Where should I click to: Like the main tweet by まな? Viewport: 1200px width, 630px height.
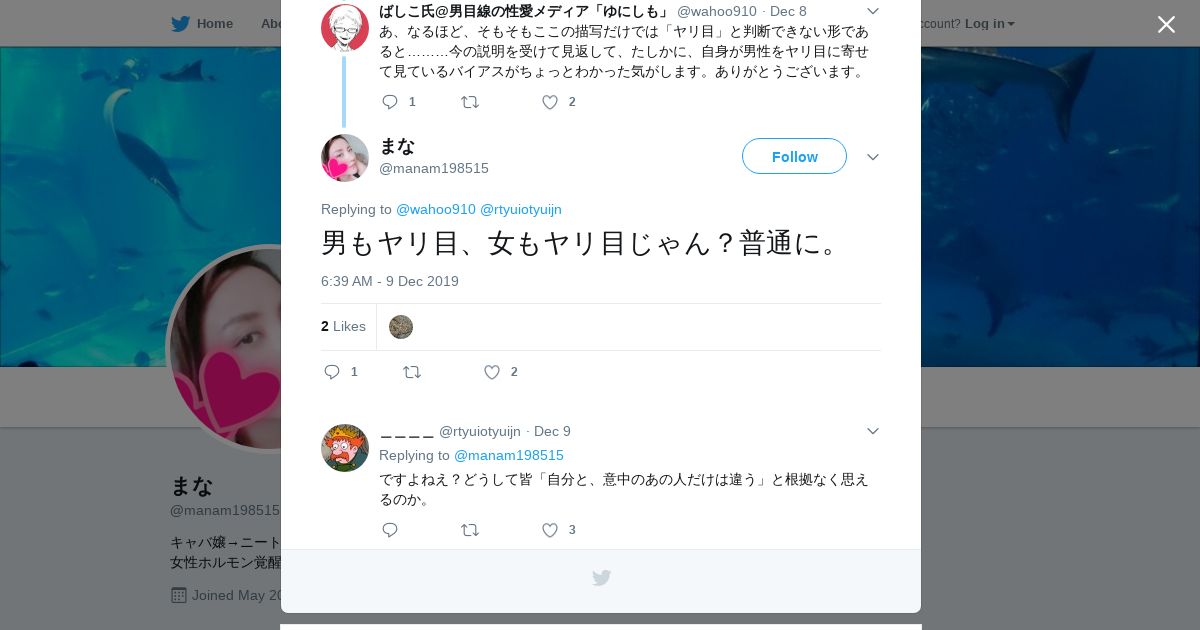[x=492, y=372]
